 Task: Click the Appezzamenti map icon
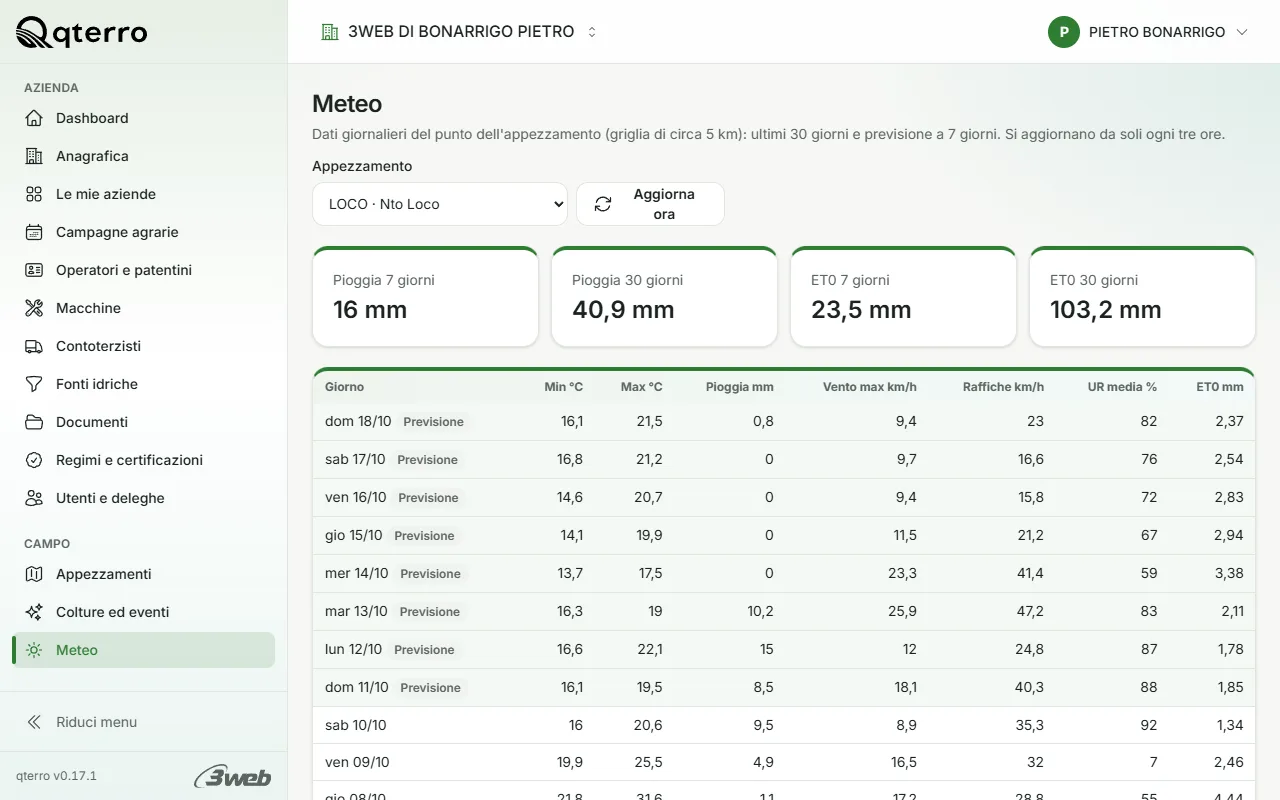(x=34, y=574)
